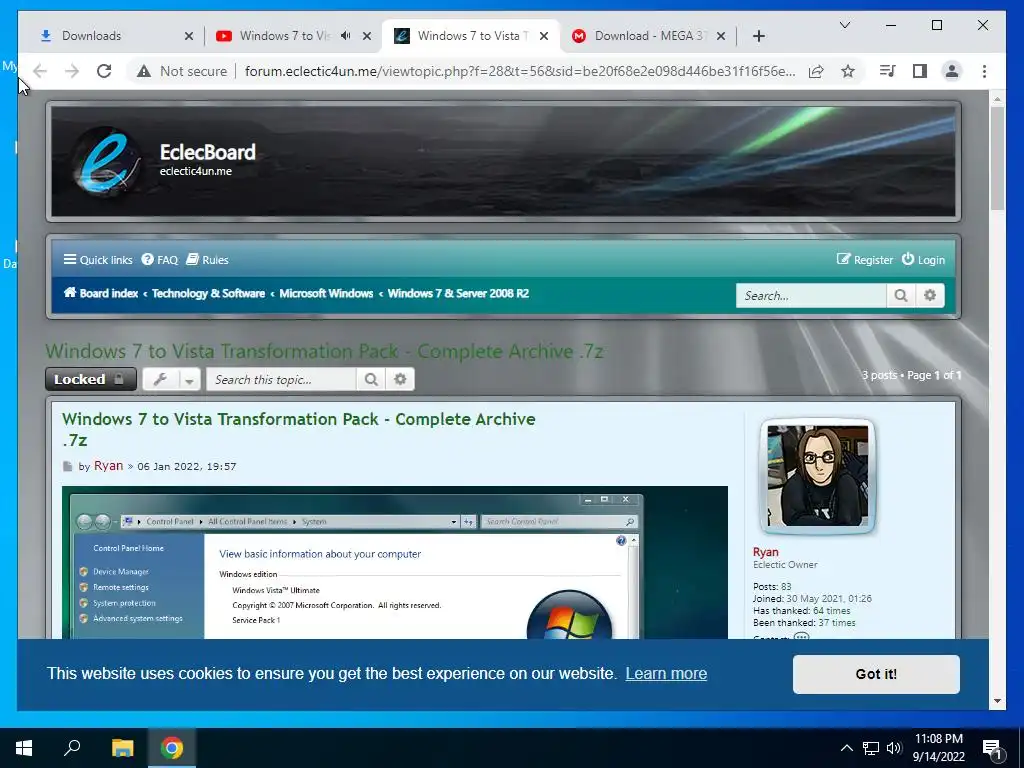Expand the topic tools dropdown arrow
Viewport: 1024px width, 768px height.
pyautogui.click(x=189, y=379)
